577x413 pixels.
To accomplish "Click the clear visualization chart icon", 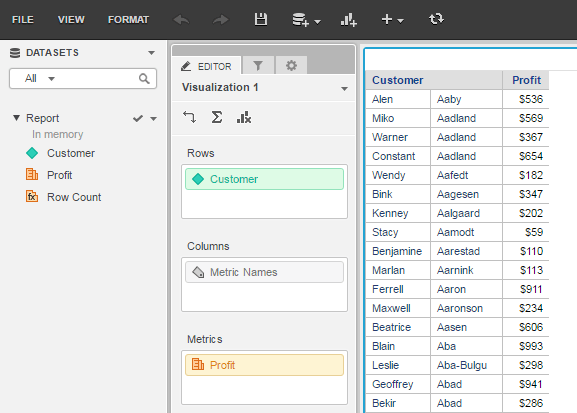I will [x=244, y=117].
